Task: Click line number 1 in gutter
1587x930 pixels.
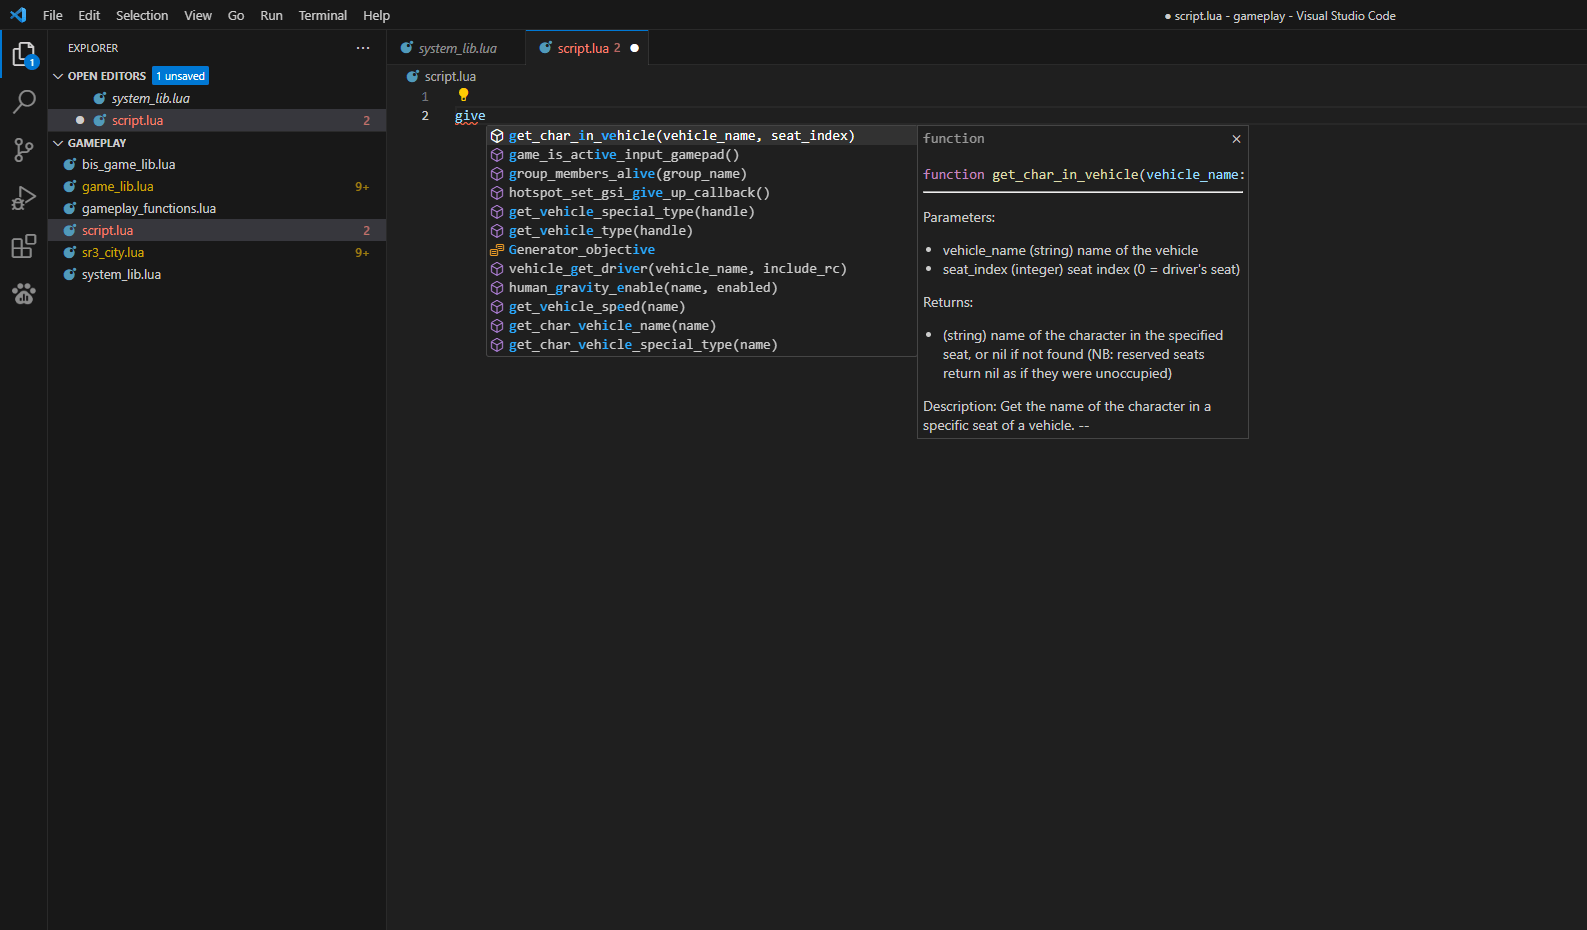Action: coord(425,97)
